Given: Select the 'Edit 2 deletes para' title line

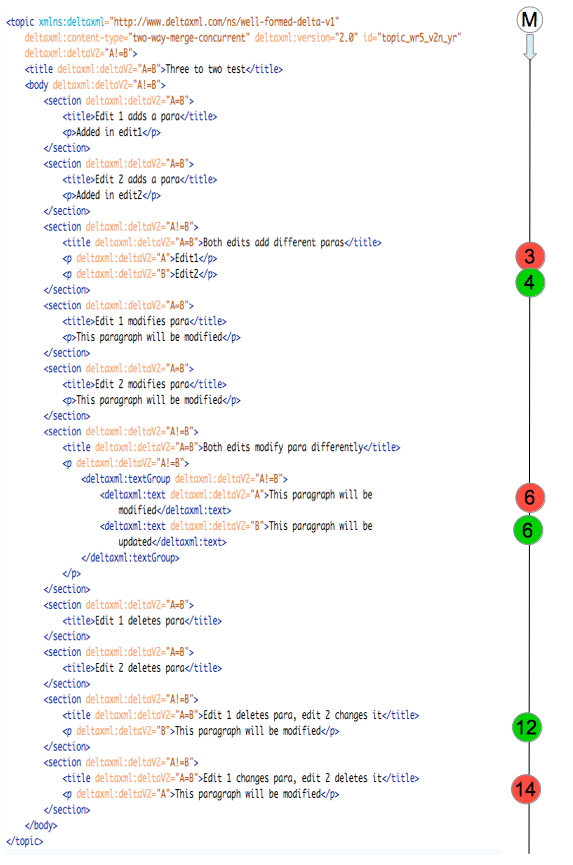Looking at the screenshot, I should point(142,668).
